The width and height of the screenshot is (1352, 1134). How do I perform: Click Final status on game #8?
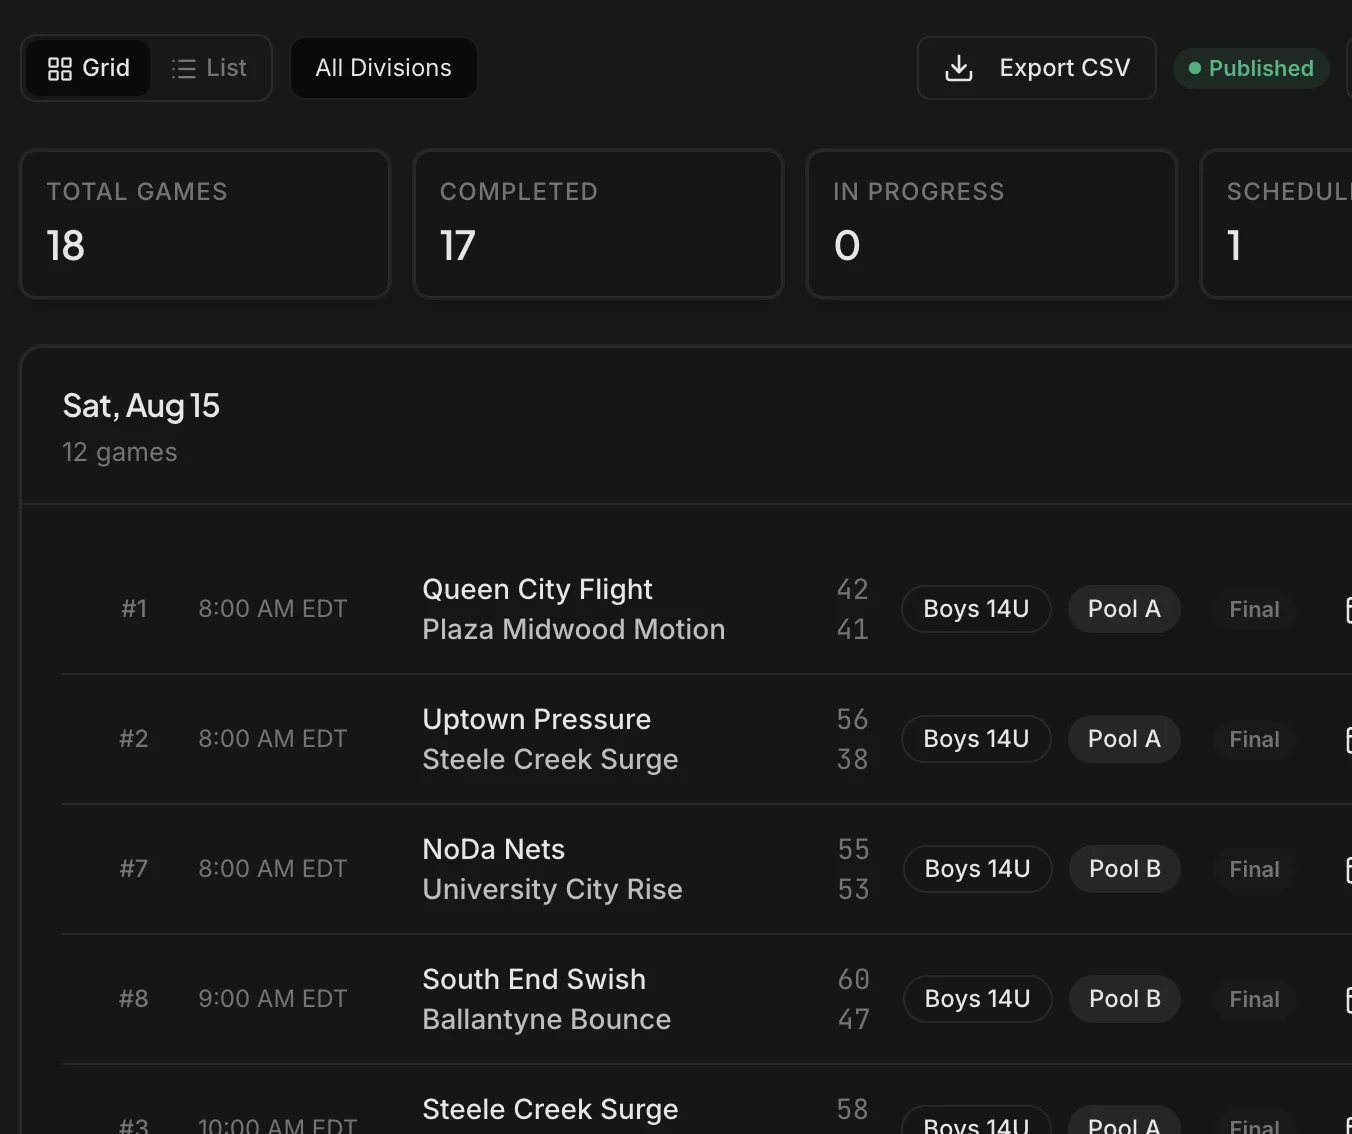[x=1254, y=999]
